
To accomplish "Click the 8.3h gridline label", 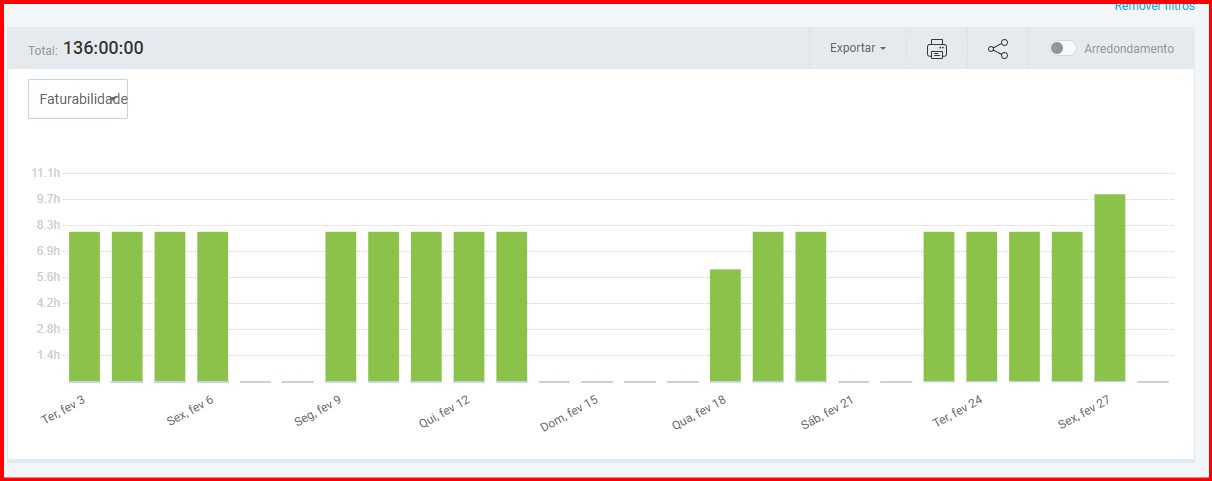I will (x=46, y=225).
